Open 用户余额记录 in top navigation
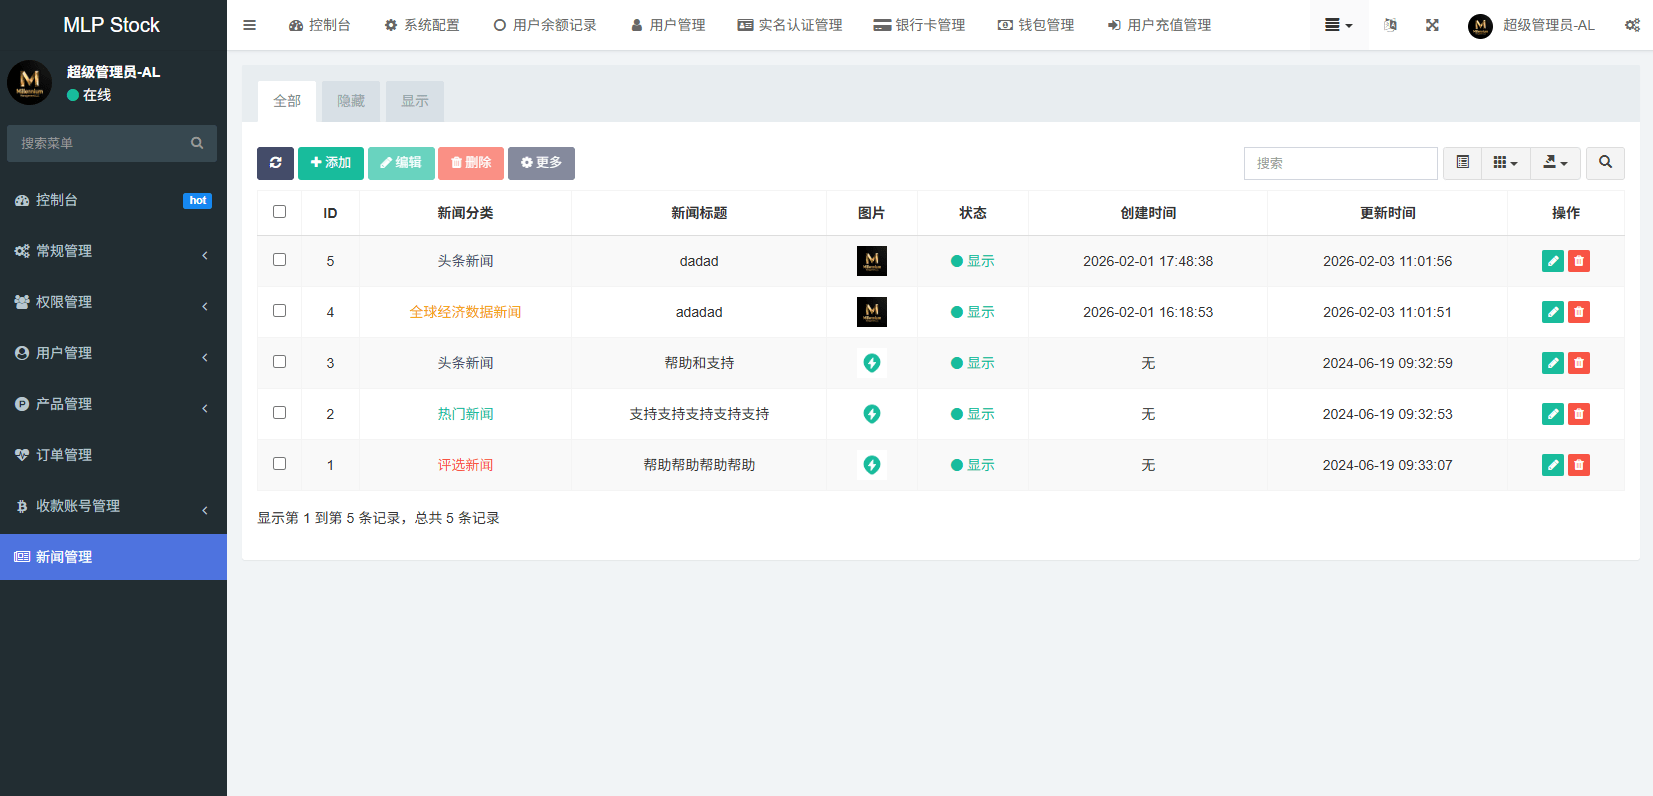Viewport: 1653px width, 796px height. (545, 25)
